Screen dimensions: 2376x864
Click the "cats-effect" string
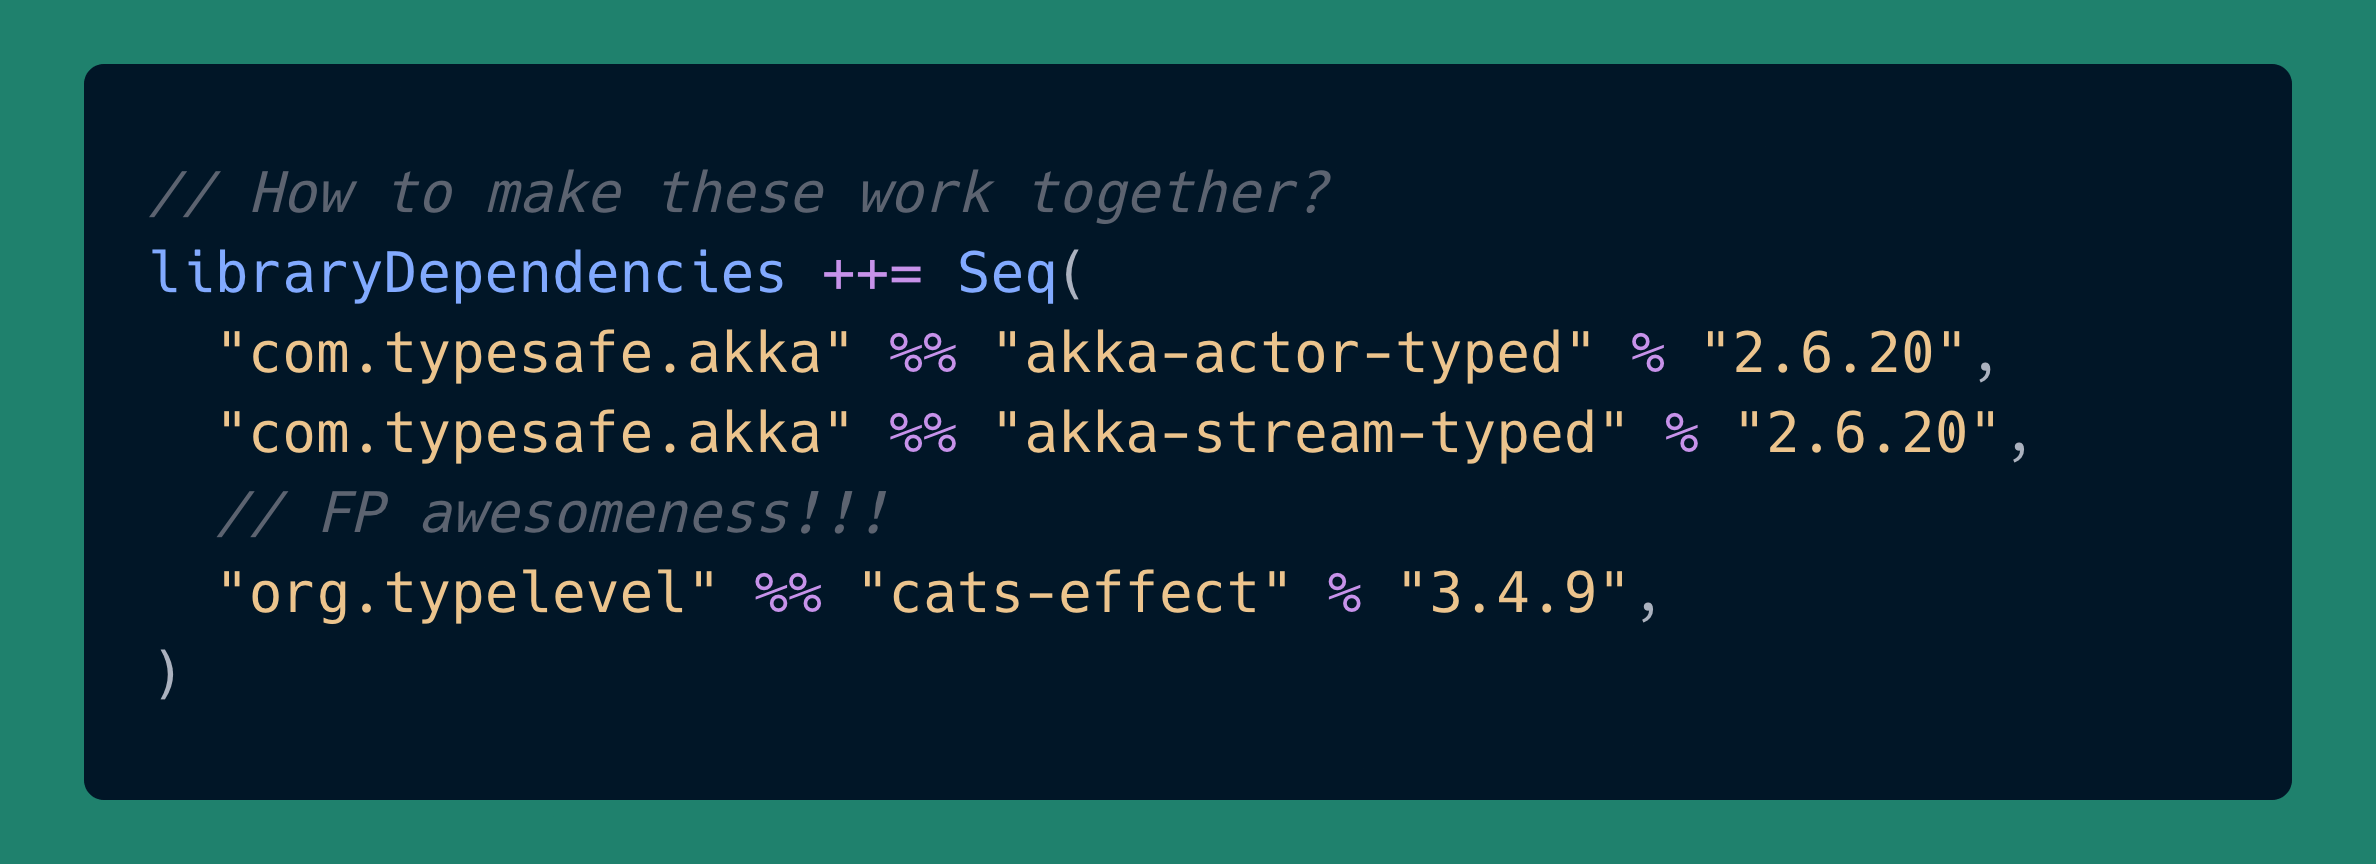(1074, 593)
